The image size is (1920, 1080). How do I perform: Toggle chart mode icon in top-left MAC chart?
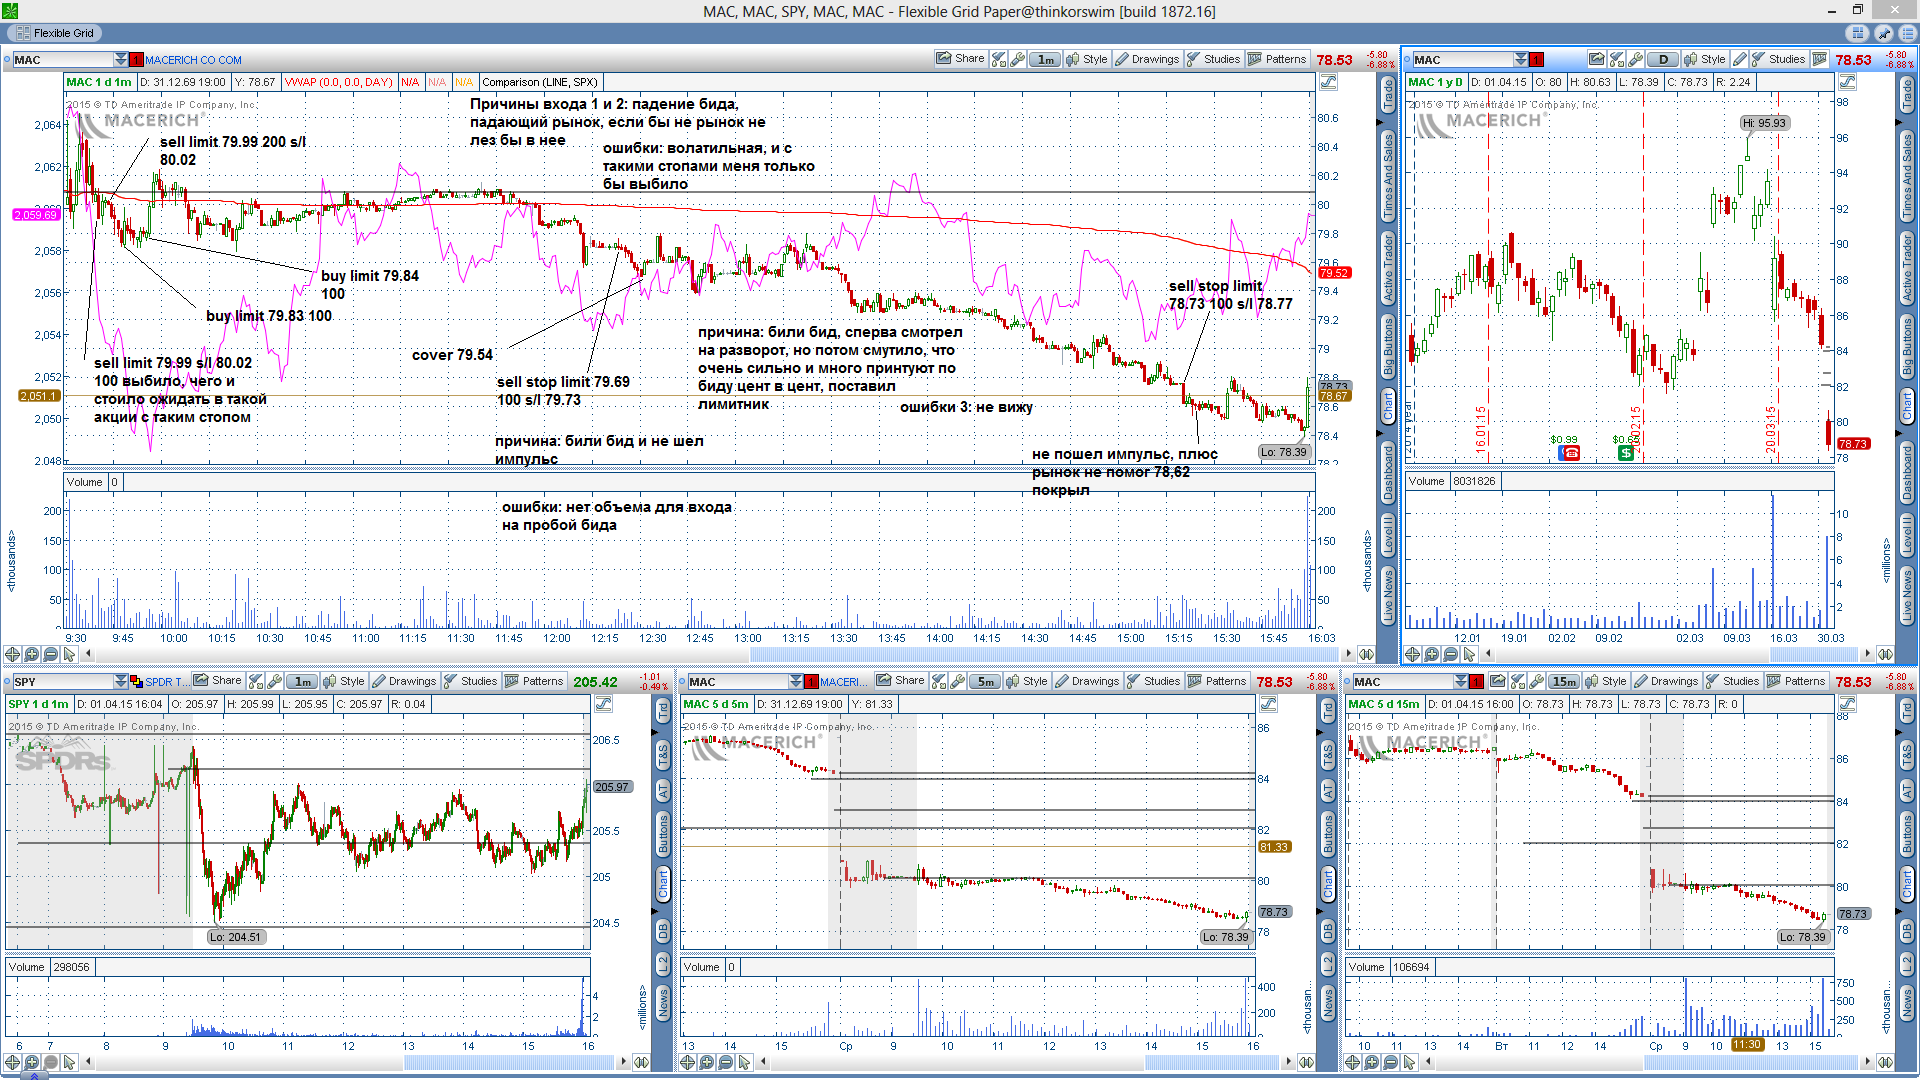tap(1328, 82)
